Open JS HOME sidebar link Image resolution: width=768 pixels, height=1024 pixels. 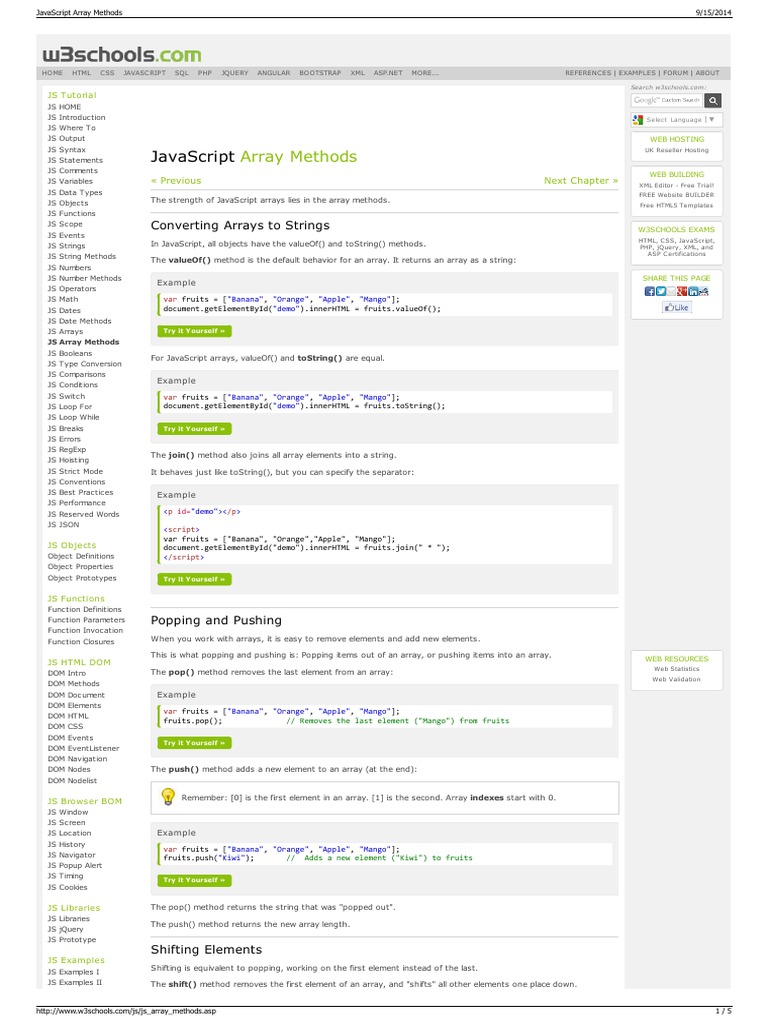click(x=65, y=107)
